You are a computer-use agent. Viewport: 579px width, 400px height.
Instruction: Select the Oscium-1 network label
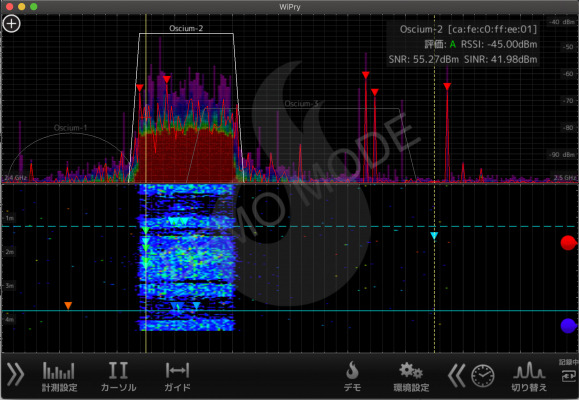(70, 128)
